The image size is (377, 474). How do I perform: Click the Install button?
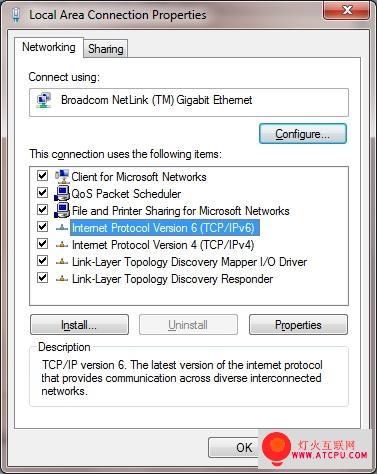[x=79, y=325]
